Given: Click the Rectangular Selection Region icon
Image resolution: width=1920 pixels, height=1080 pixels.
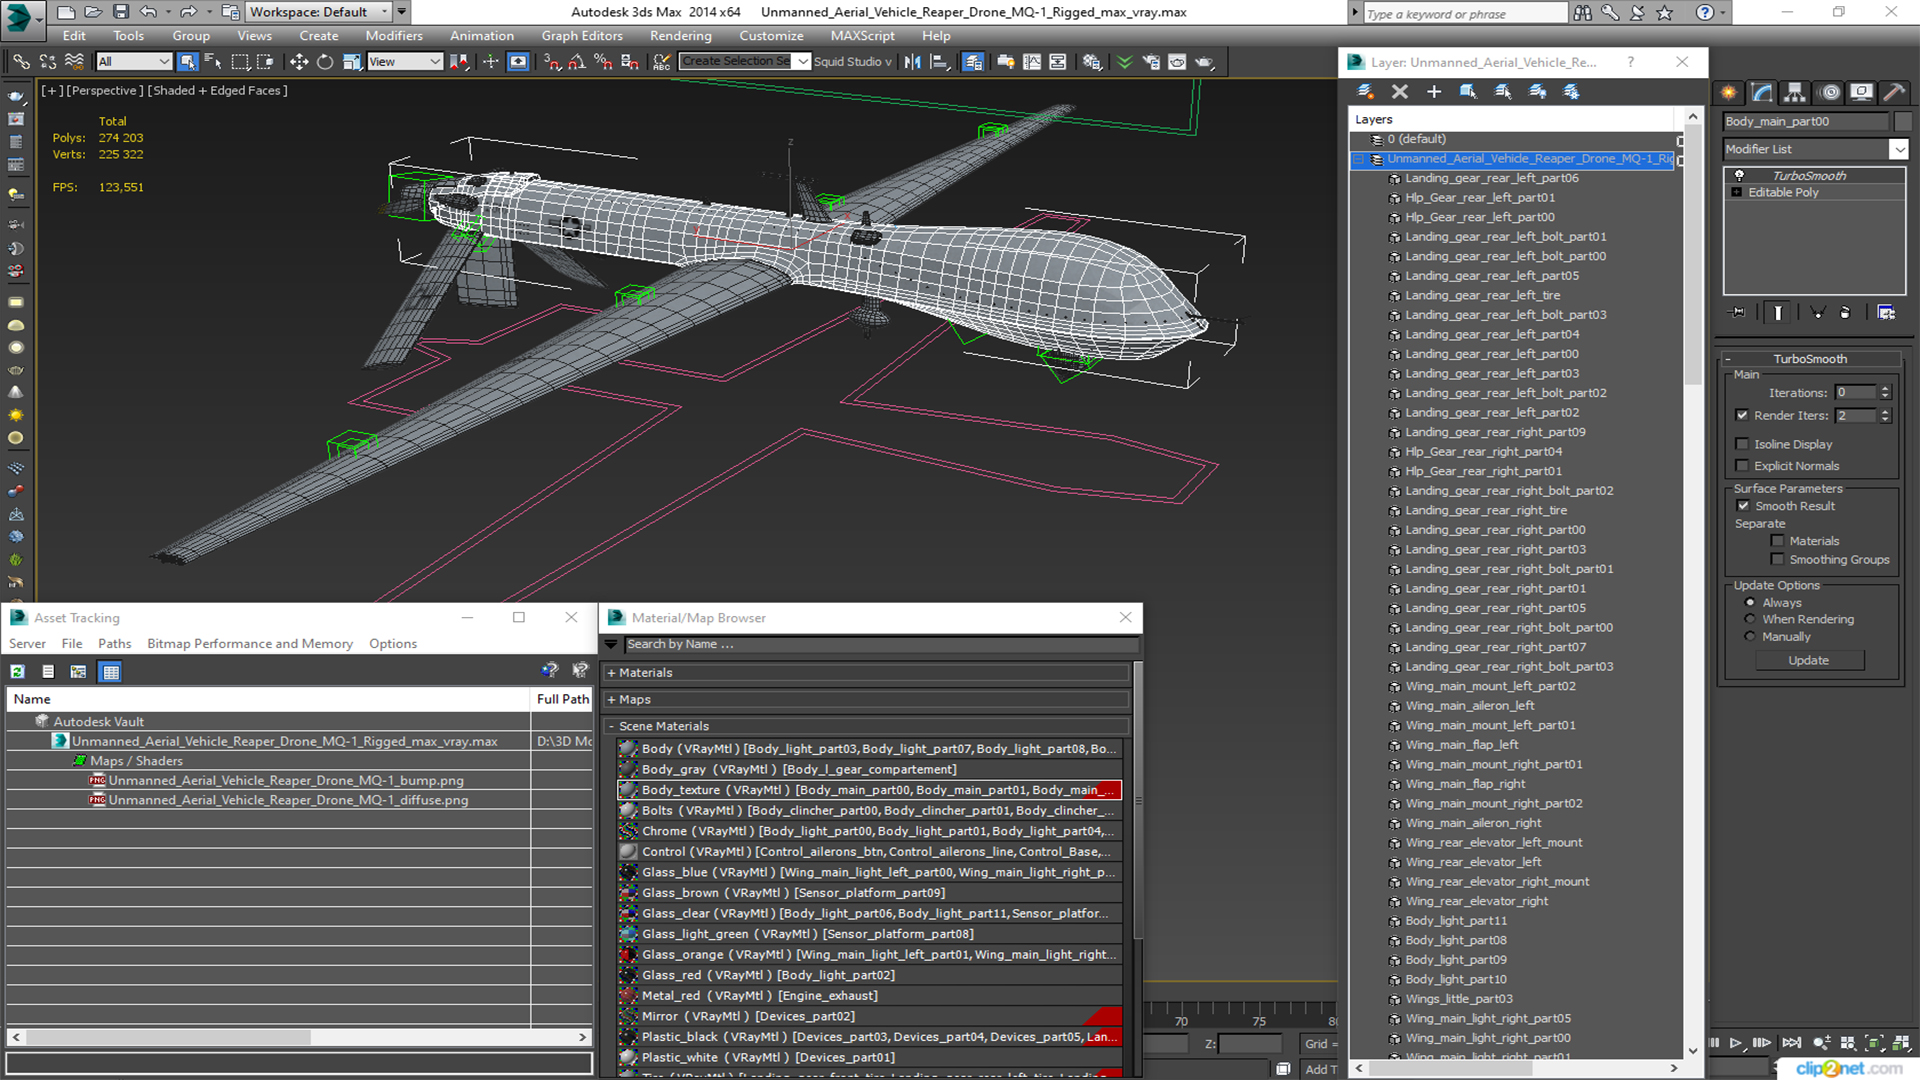Looking at the screenshot, I should 240,62.
